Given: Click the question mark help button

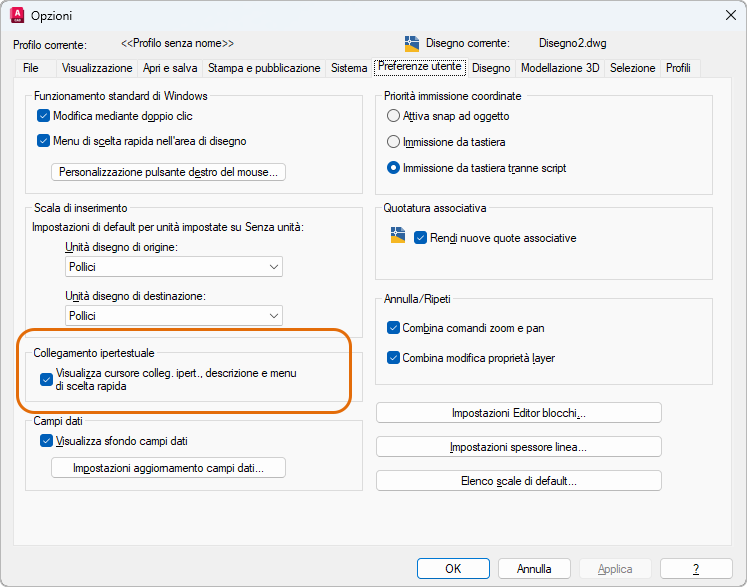Looking at the screenshot, I should pos(695,569).
